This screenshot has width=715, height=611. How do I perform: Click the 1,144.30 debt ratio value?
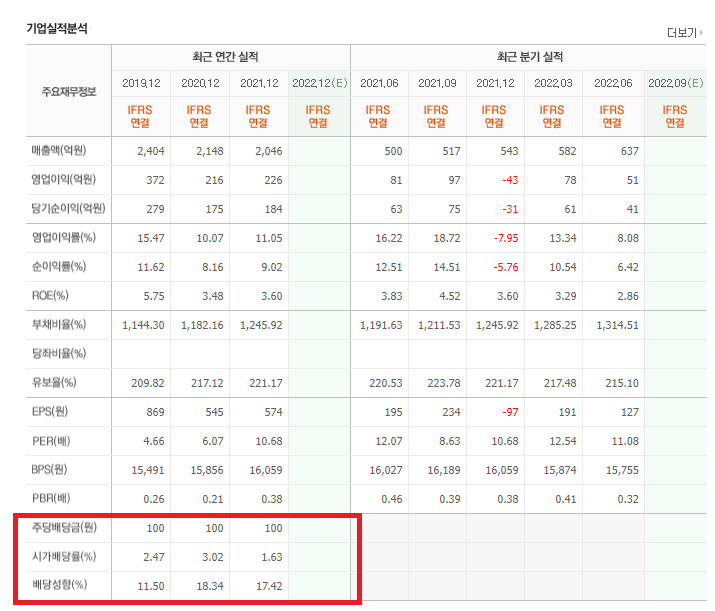coord(143,325)
